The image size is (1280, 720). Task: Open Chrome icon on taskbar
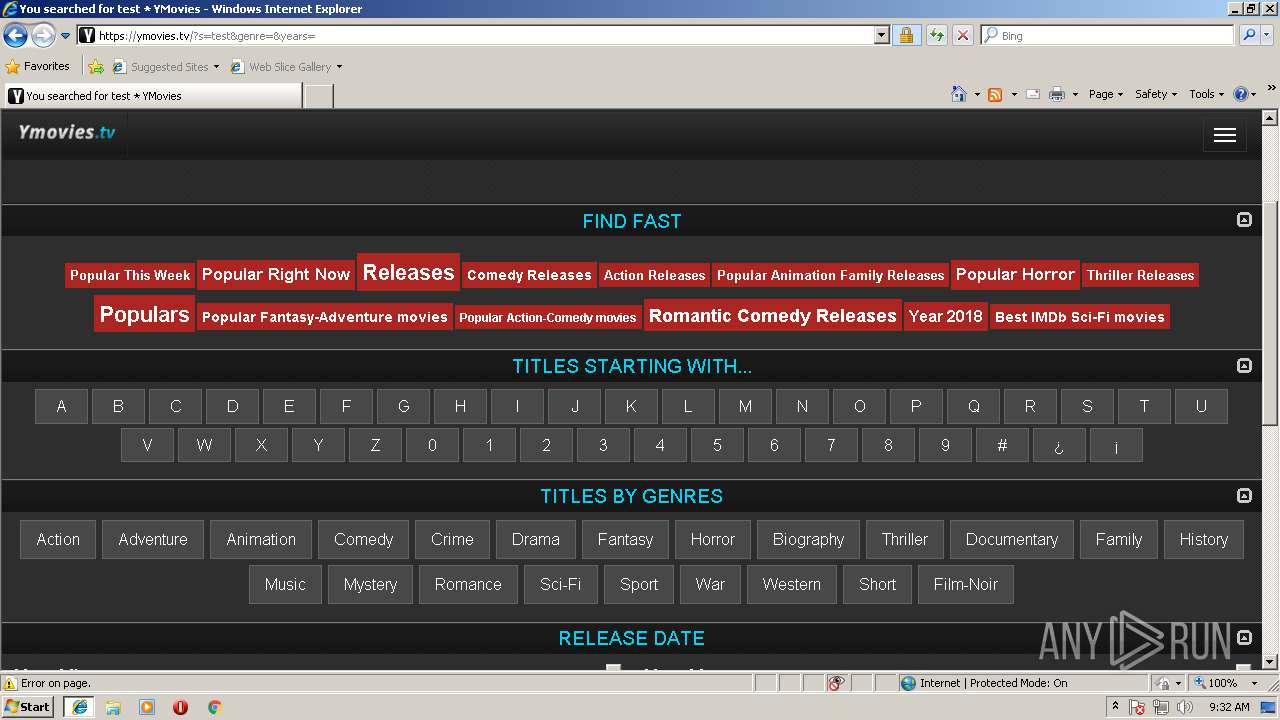(x=214, y=707)
